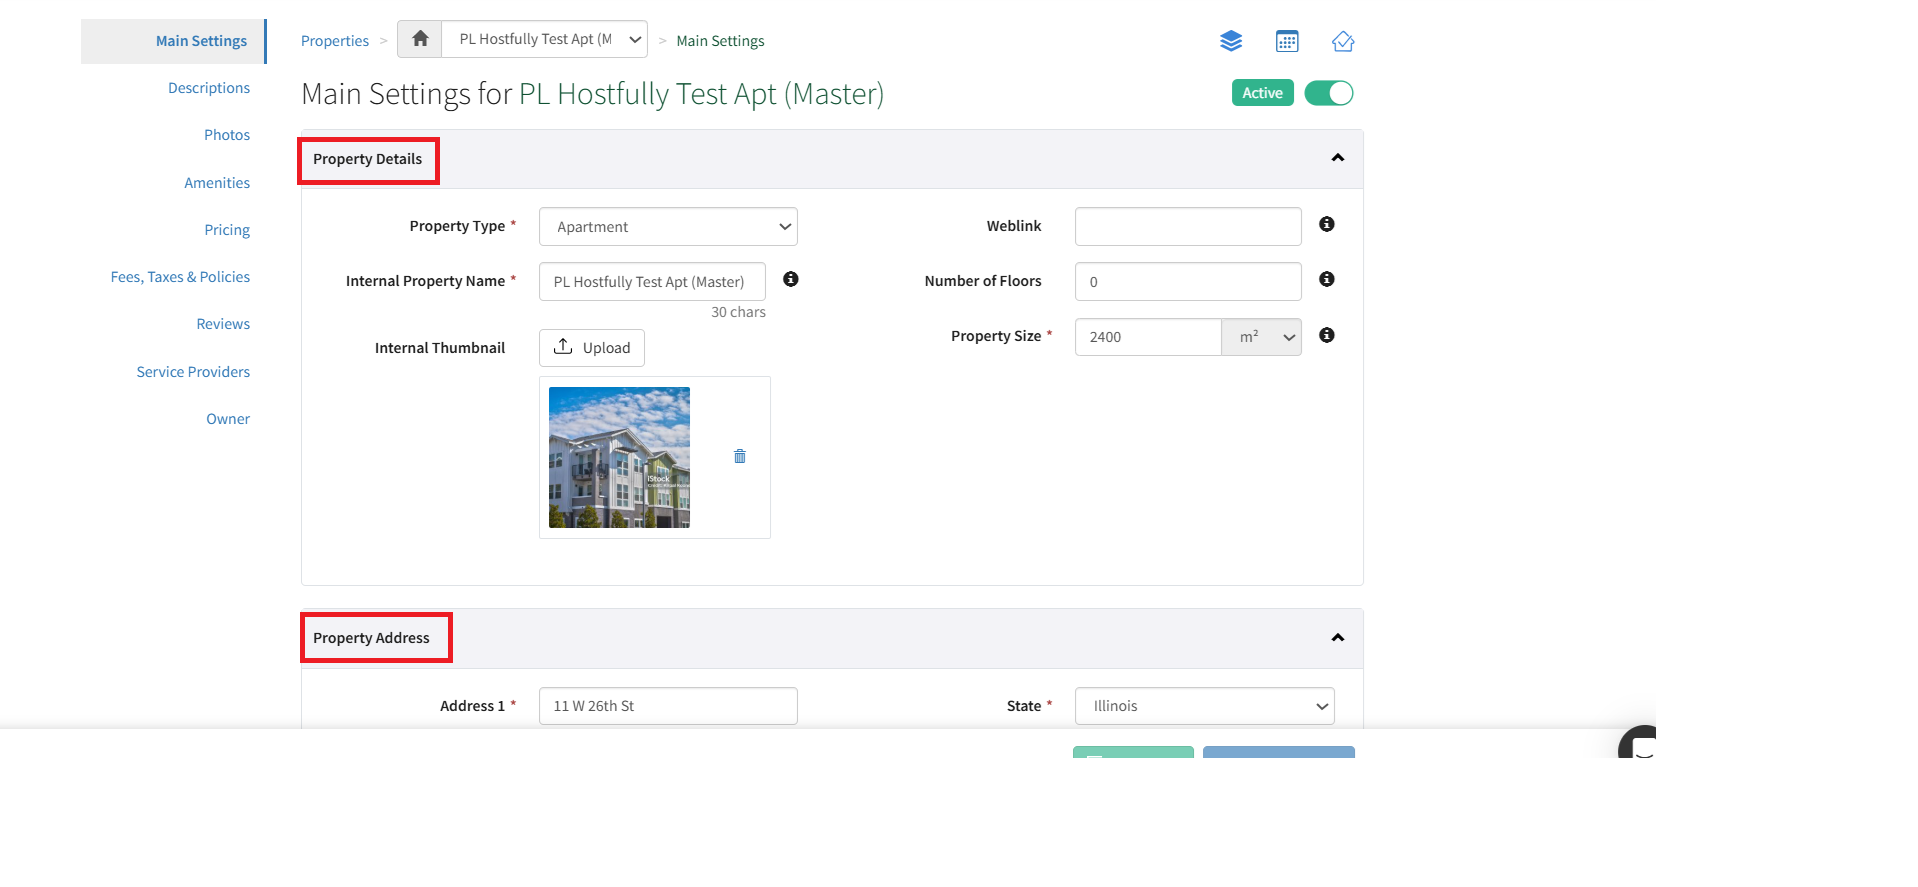The height and width of the screenshot is (887, 1918).
Task: Go to the Amenities tab
Action: click(217, 183)
